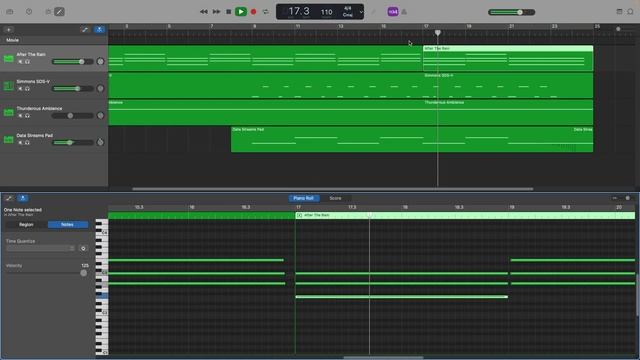Switch to Piano Roll tab

click(x=304, y=198)
